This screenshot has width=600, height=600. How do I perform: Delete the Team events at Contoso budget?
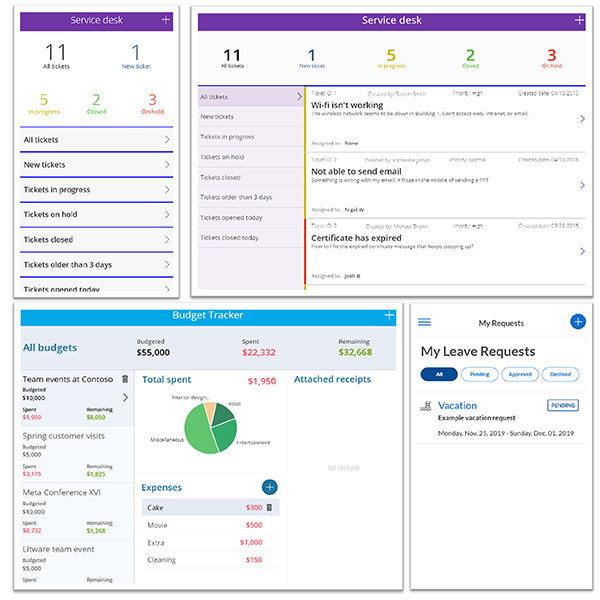pos(125,379)
